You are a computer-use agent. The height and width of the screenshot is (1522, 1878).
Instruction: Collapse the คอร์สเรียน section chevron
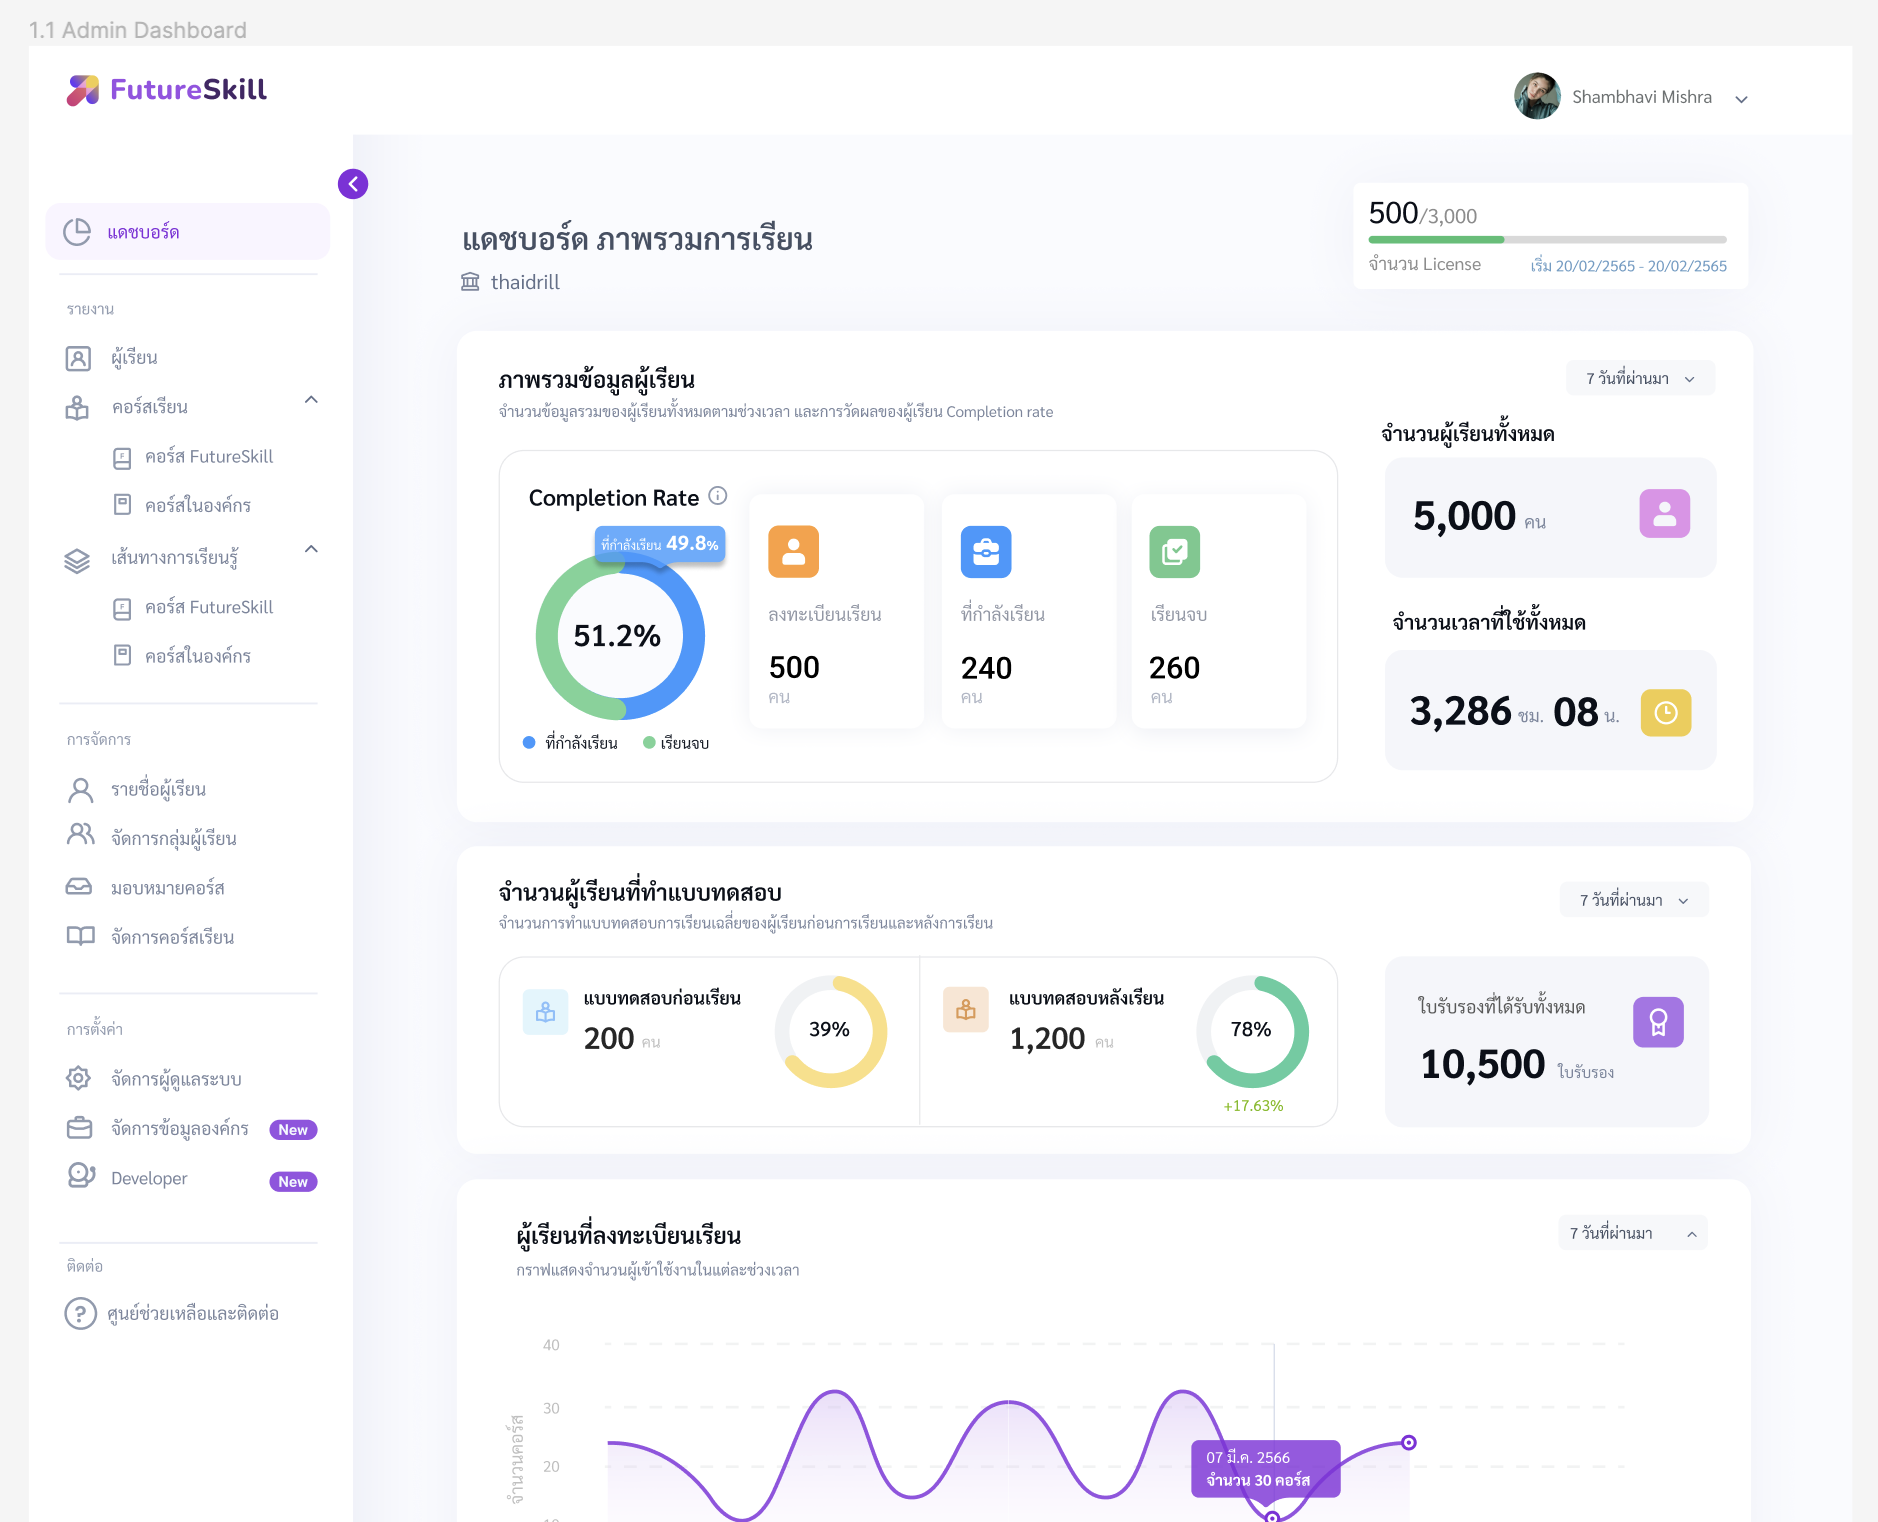[312, 400]
